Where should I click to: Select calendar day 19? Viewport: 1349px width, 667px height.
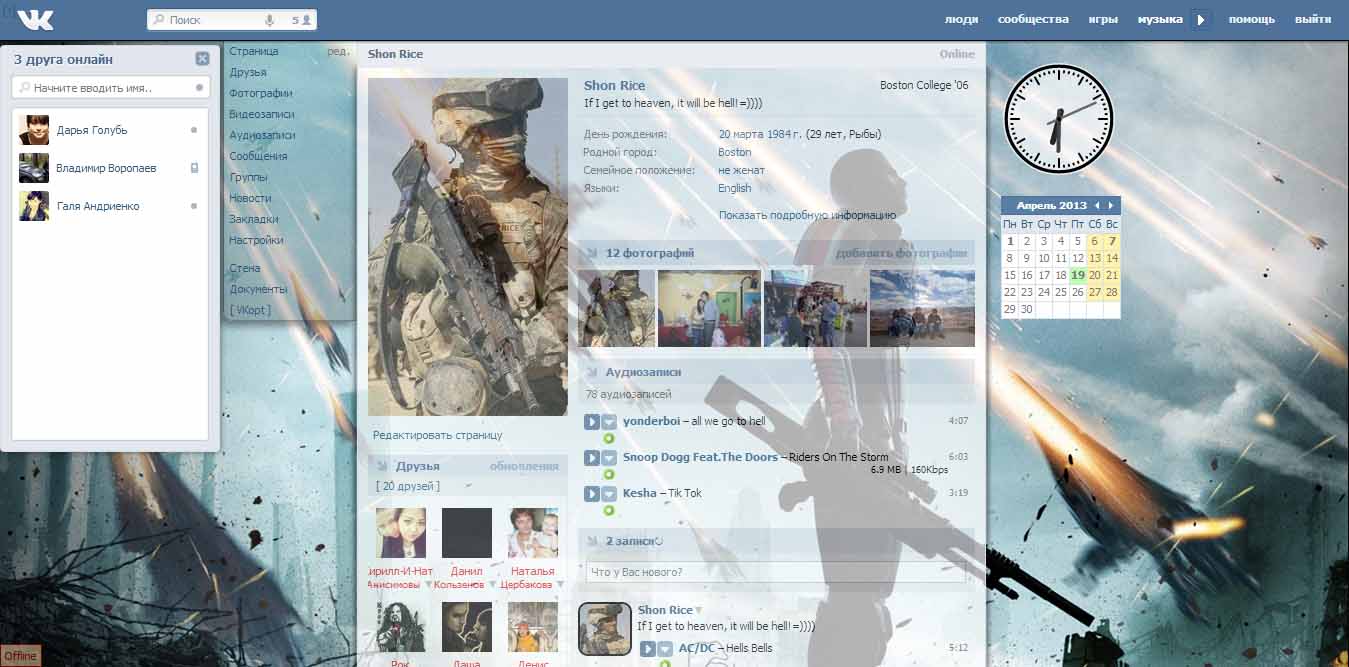point(1077,275)
